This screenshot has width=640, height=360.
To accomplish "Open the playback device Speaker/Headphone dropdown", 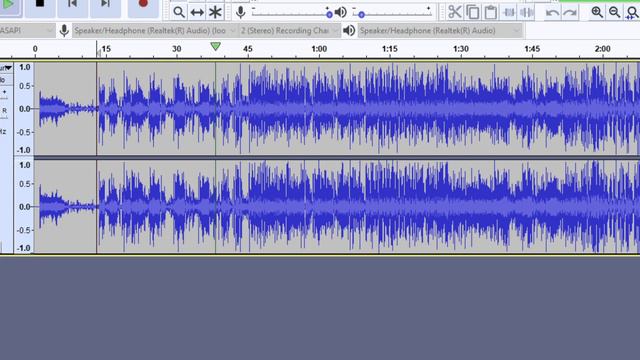I will (440, 31).
